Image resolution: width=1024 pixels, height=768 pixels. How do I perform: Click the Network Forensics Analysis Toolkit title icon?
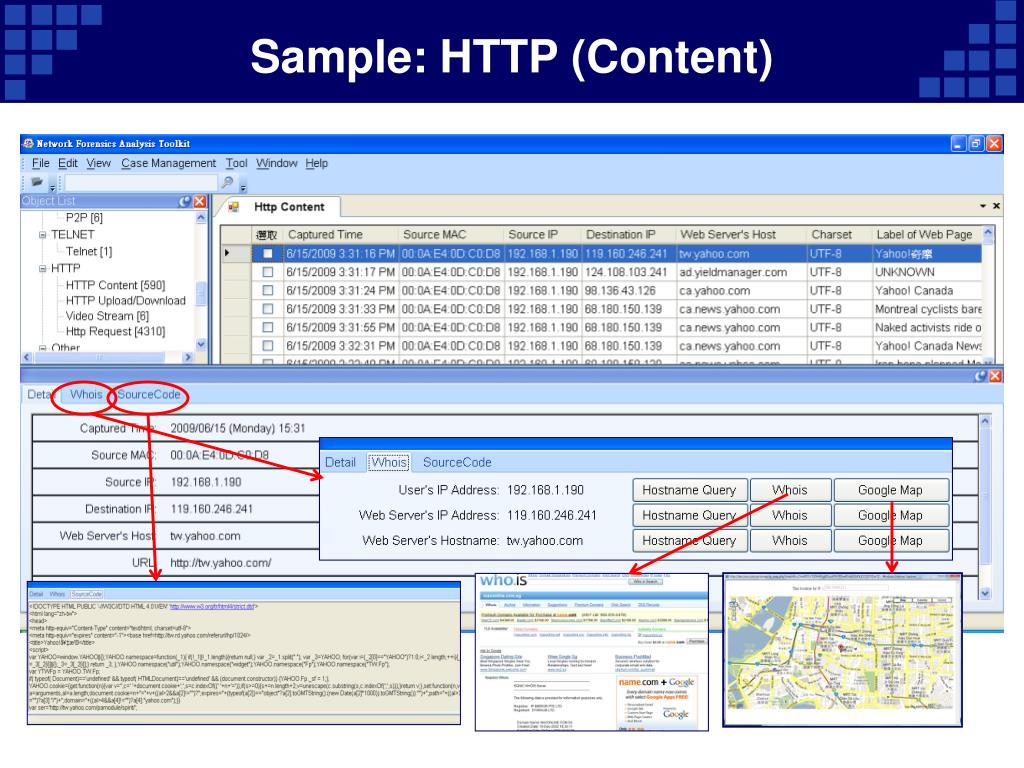(28, 143)
